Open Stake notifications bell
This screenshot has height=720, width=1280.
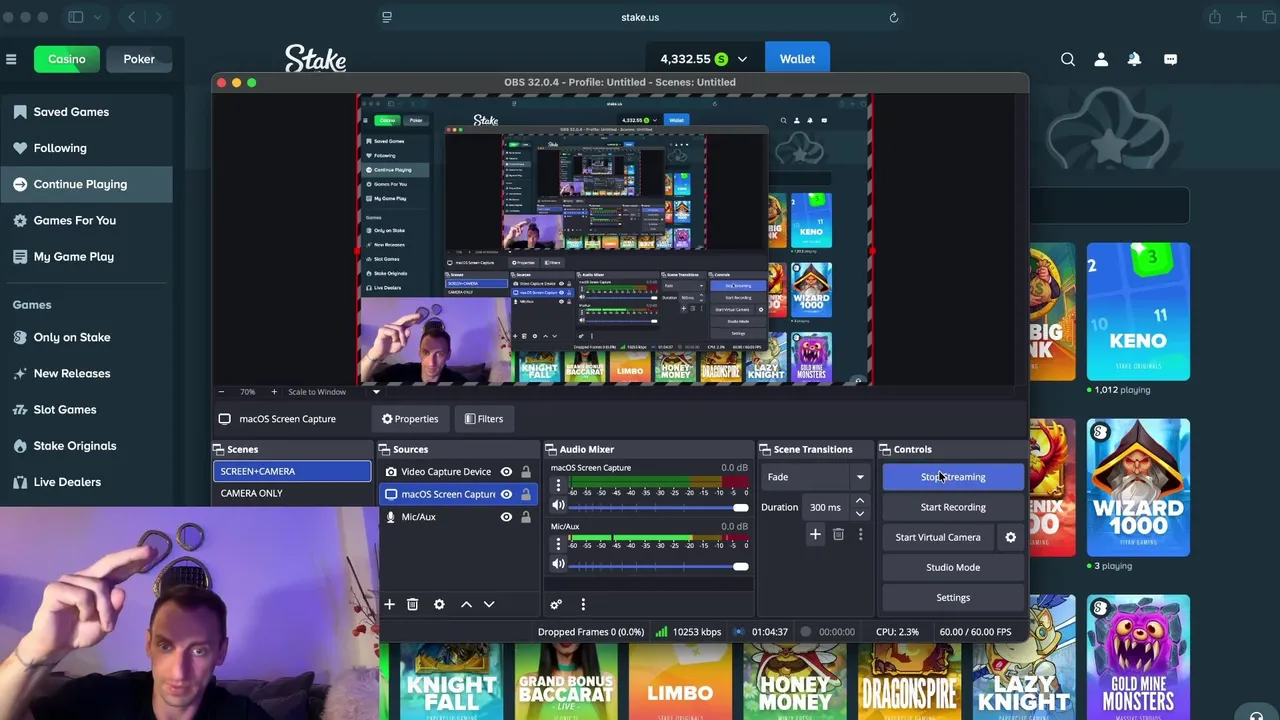coord(1134,59)
